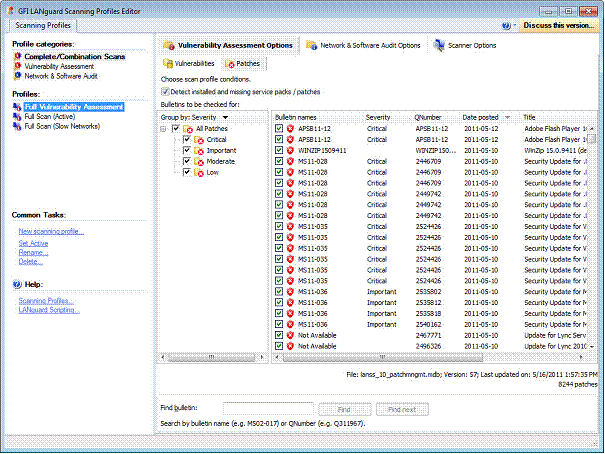Toggle Detect installed and missing service packs checkbox
Viewport: 605px width, 454px height.
point(165,92)
